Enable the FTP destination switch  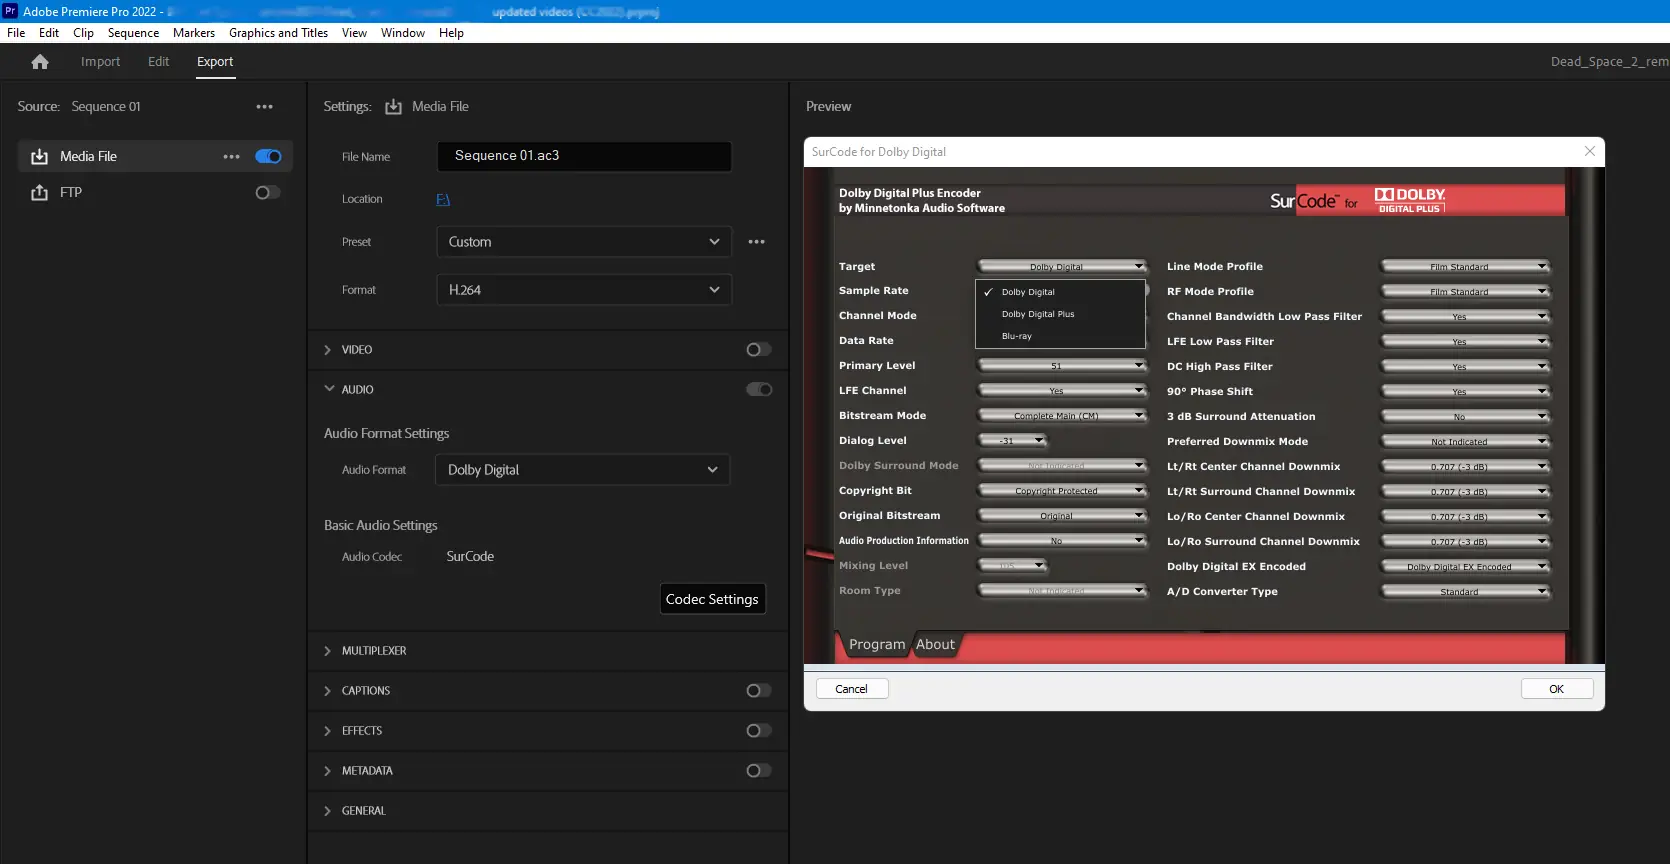pos(268,193)
